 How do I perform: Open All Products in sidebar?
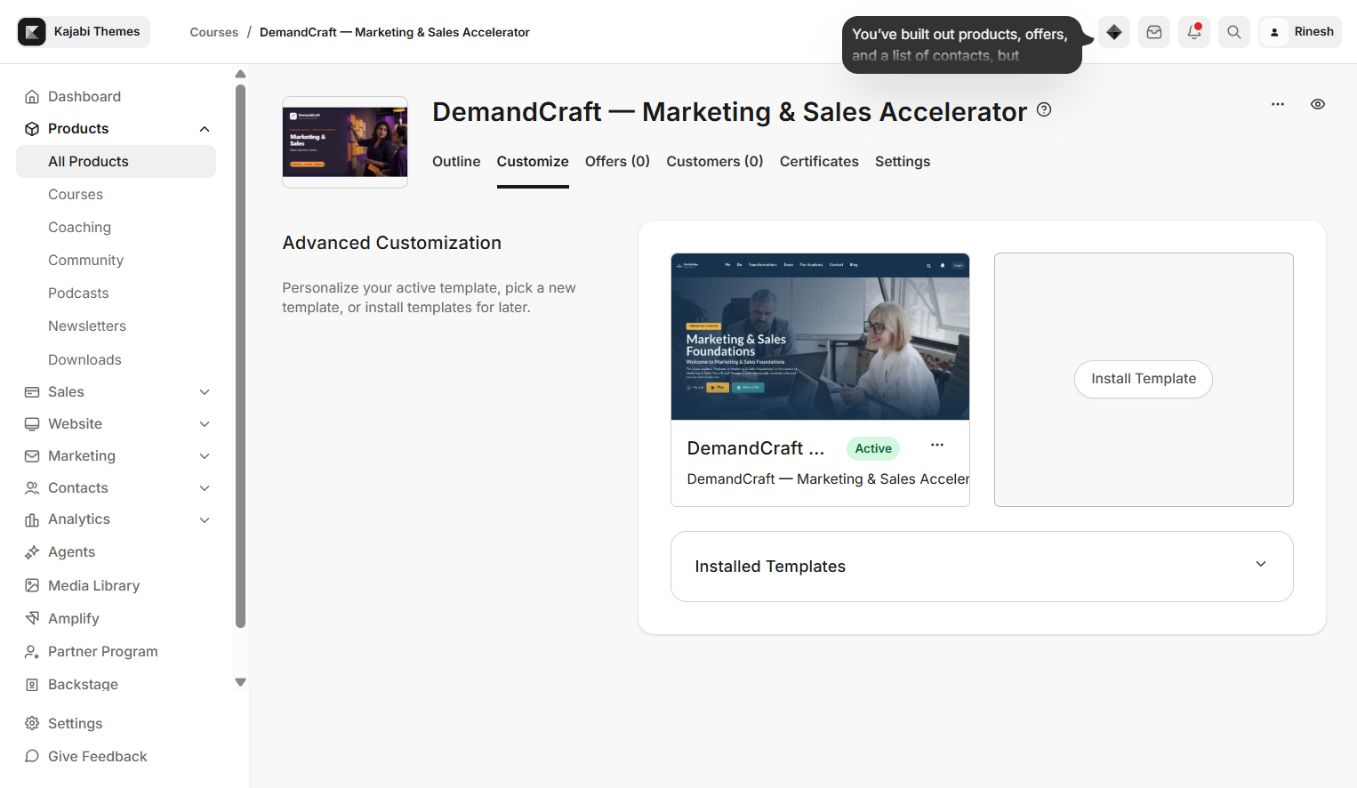click(x=116, y=161)
